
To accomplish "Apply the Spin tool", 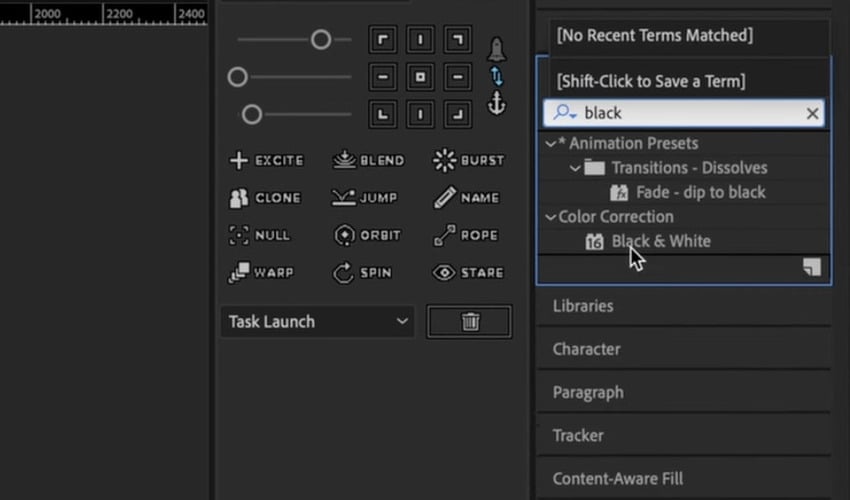I will [x=362, y=273].
